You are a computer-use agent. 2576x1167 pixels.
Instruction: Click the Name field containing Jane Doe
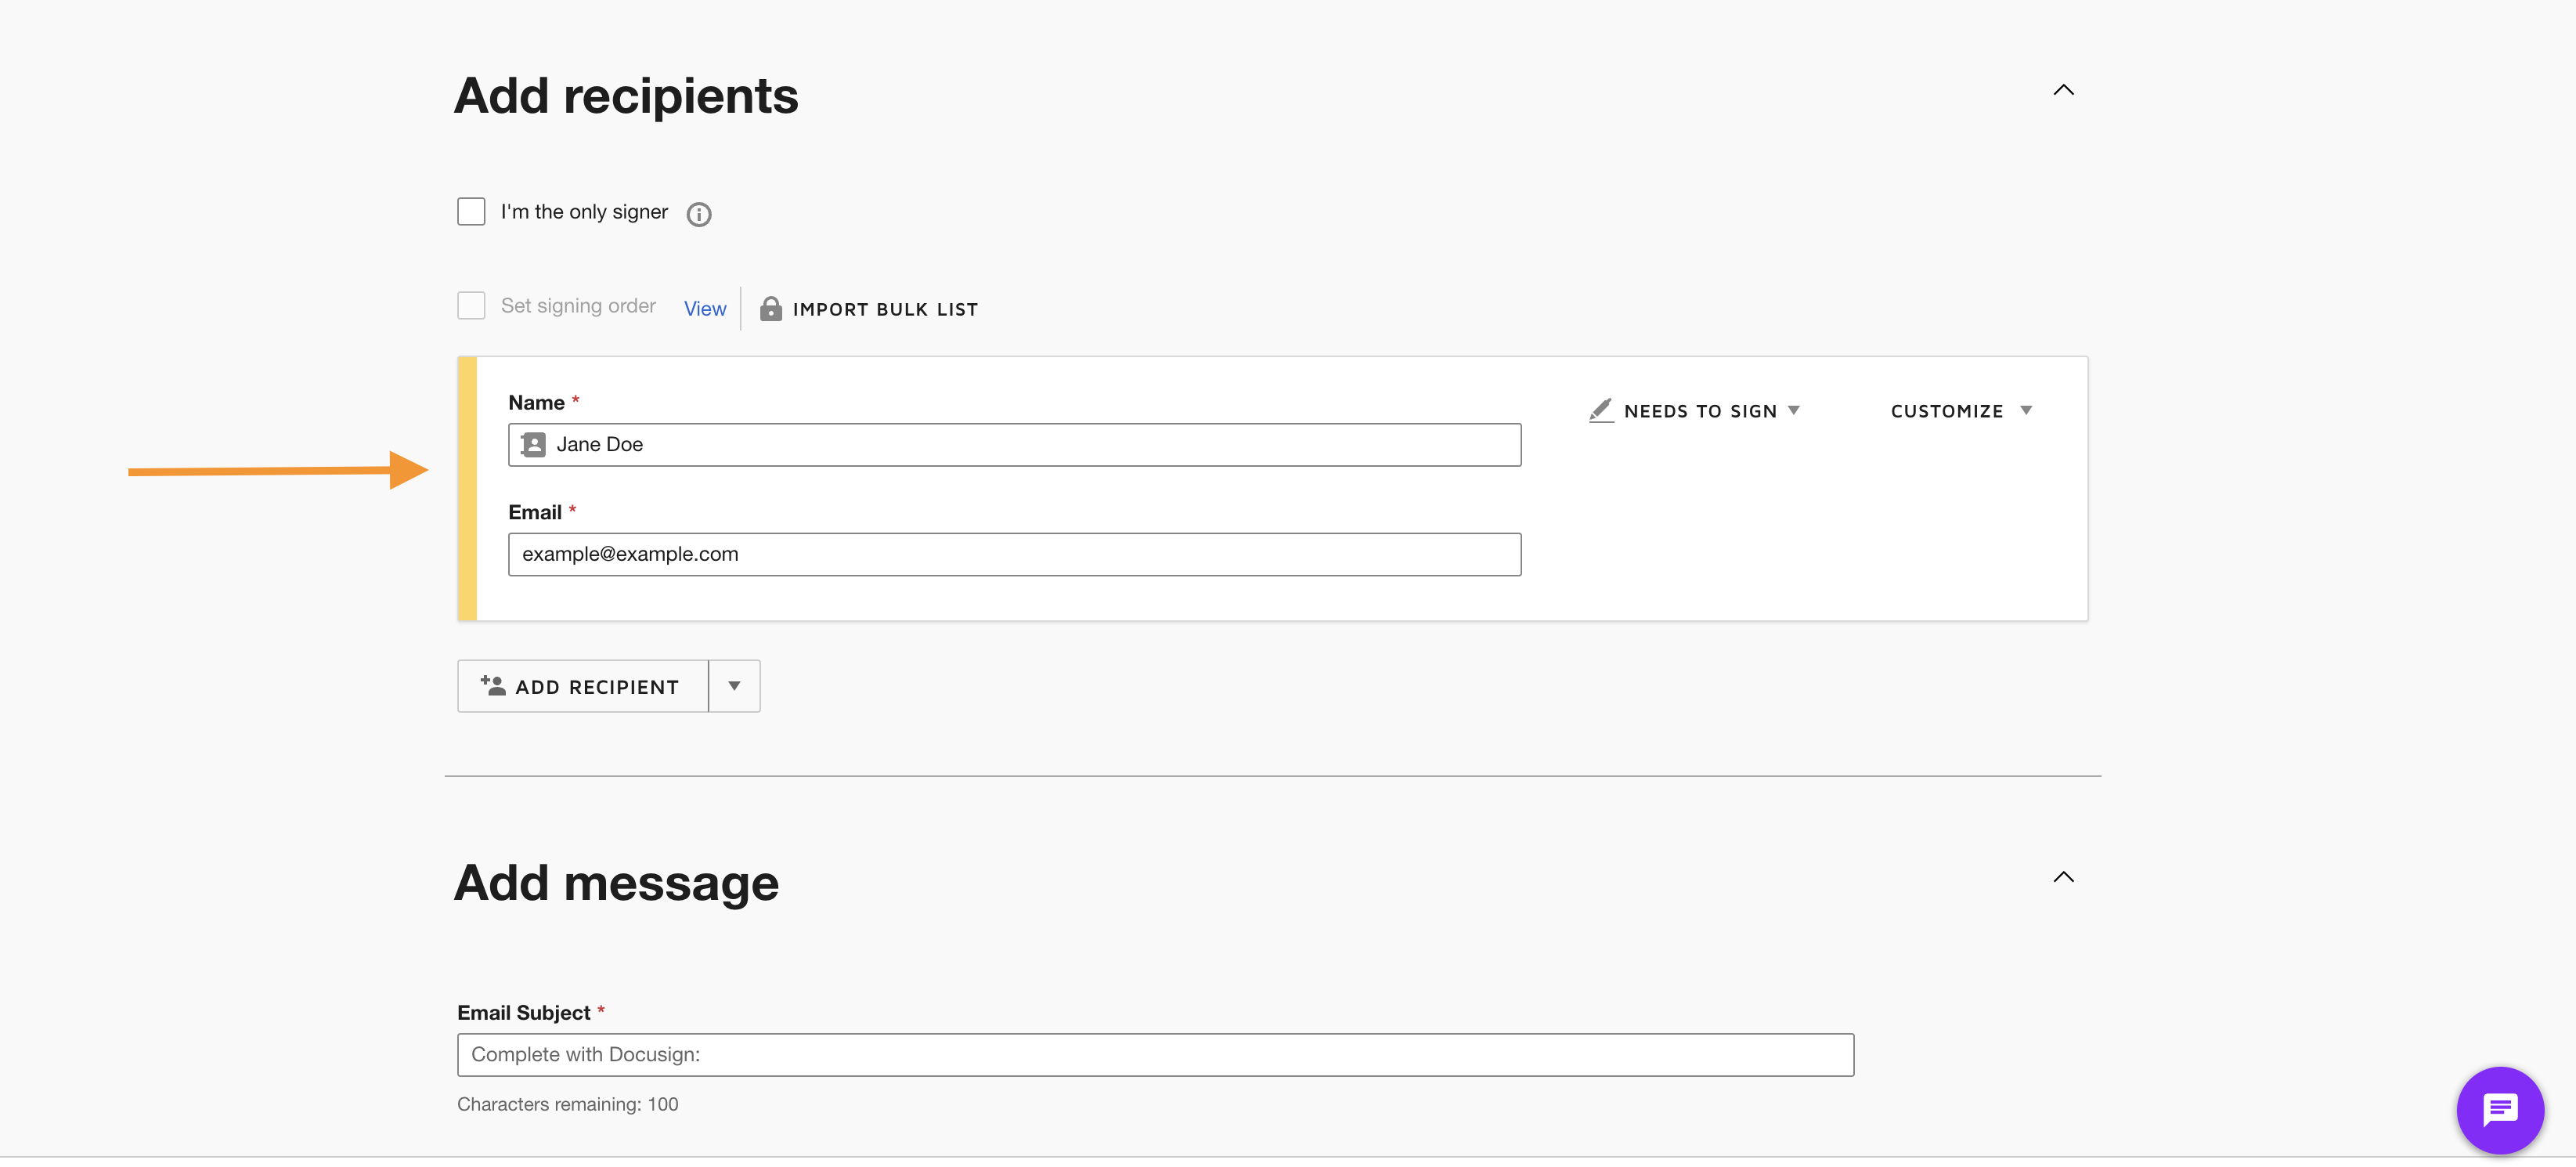1030,445
